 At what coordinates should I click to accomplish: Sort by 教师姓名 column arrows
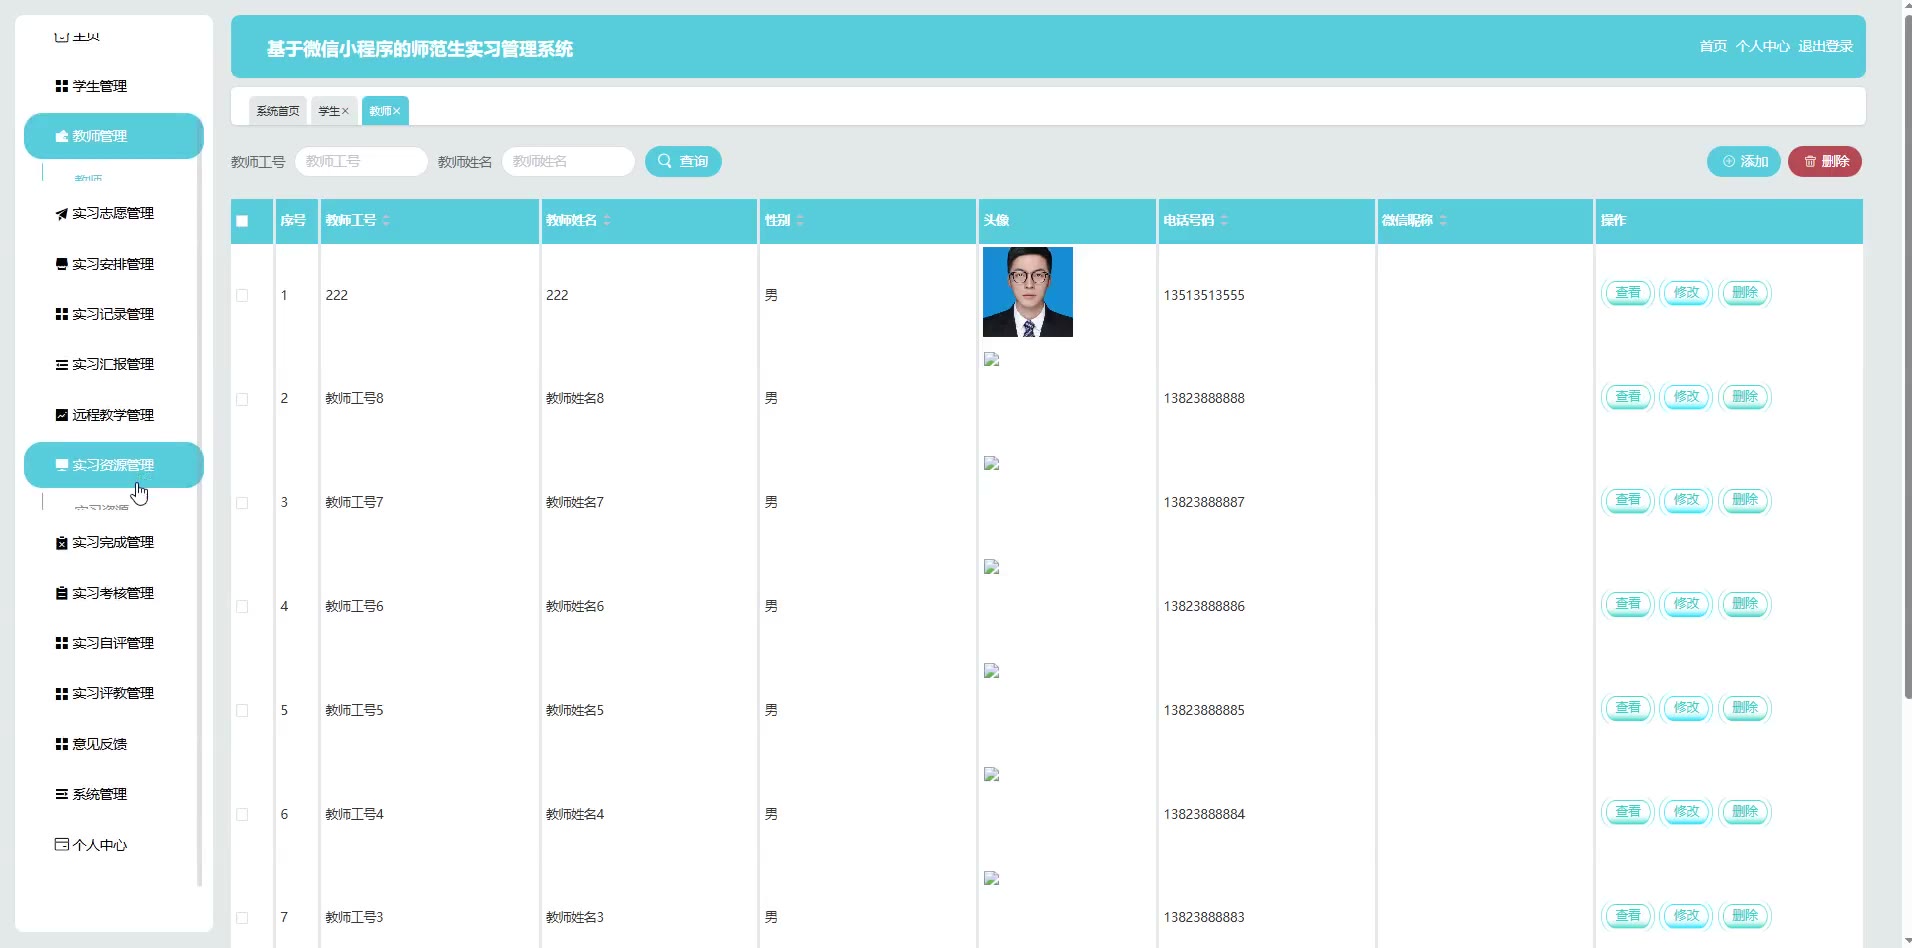click(x=607, y=220)
